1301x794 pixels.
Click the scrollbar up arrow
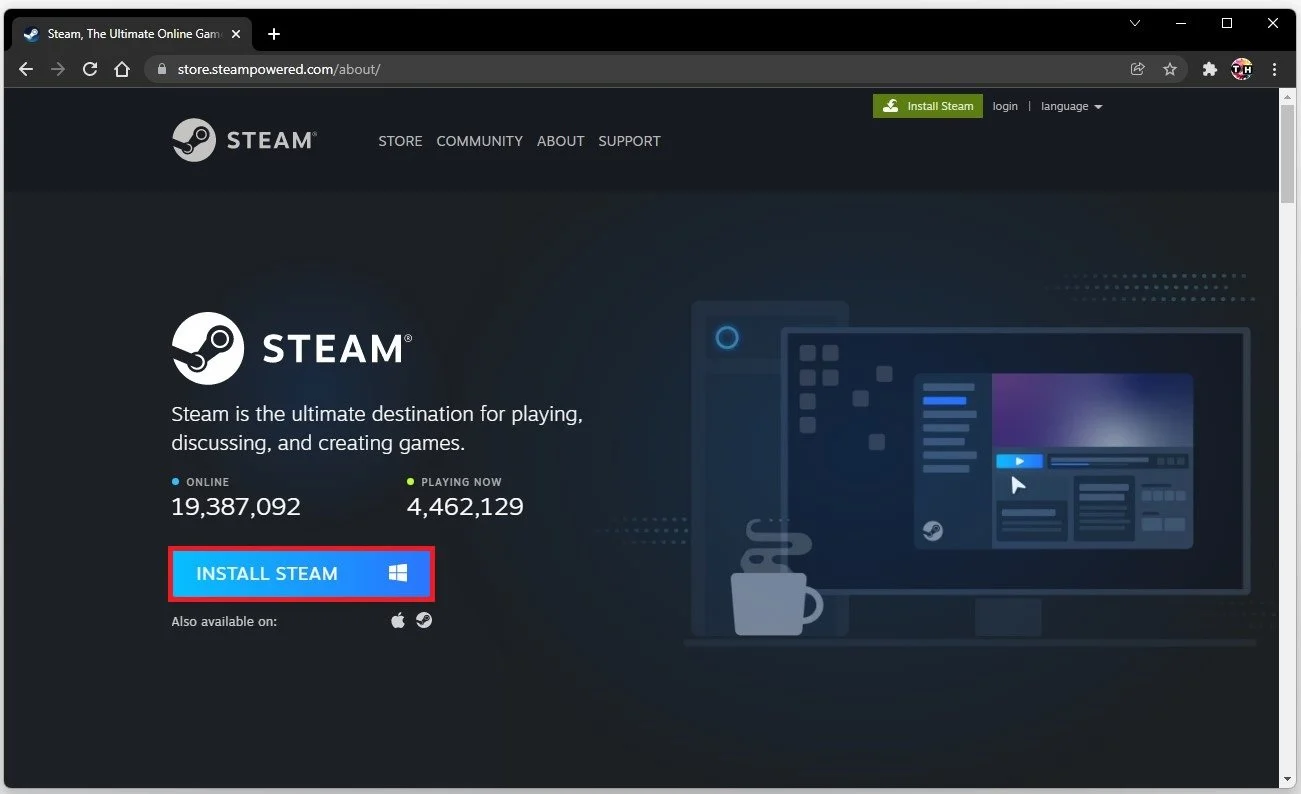click(1287, 95)
